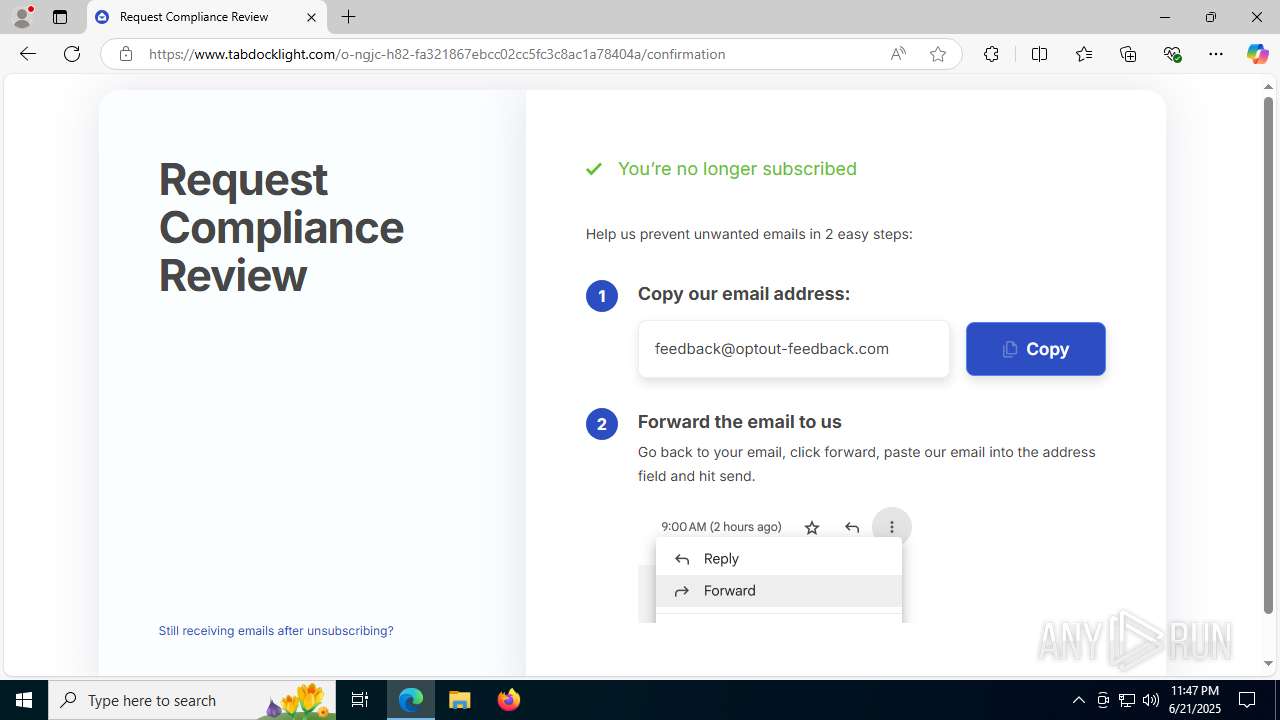Click 'Copy our email address:' heading
Image resolution: width=1280 pixels, height=720 pixels.
click(x=744, y=294)
